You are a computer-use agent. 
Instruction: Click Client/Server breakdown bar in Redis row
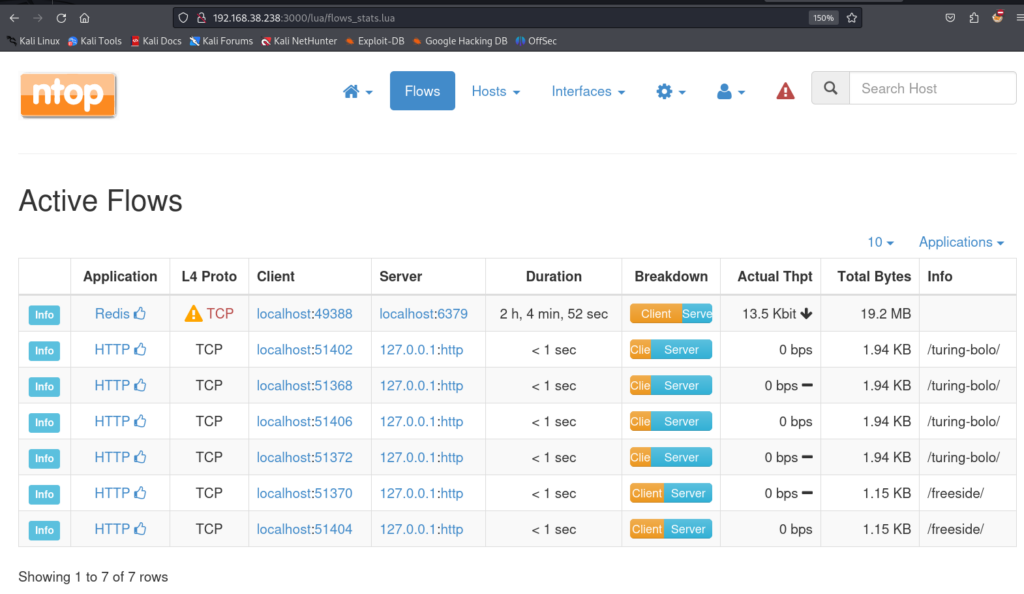tap(671, 314)
